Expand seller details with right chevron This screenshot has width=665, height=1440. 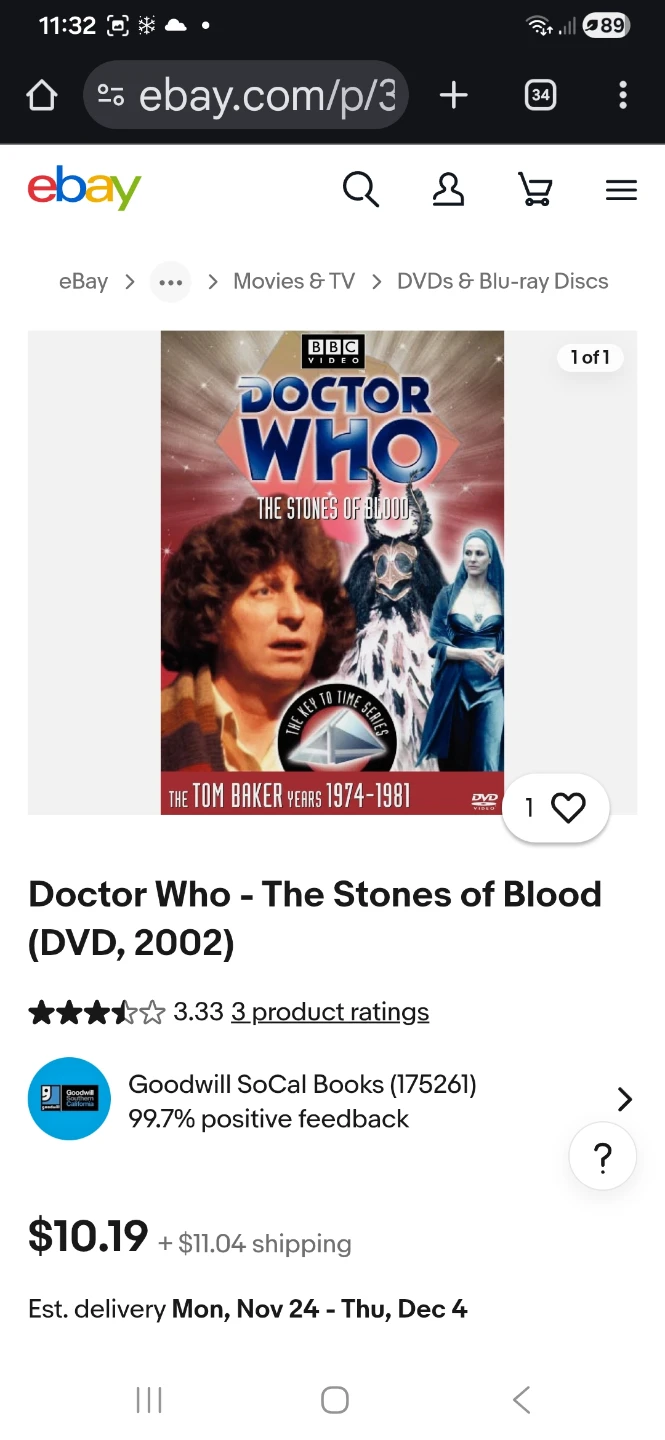(x=625, y=1098)
